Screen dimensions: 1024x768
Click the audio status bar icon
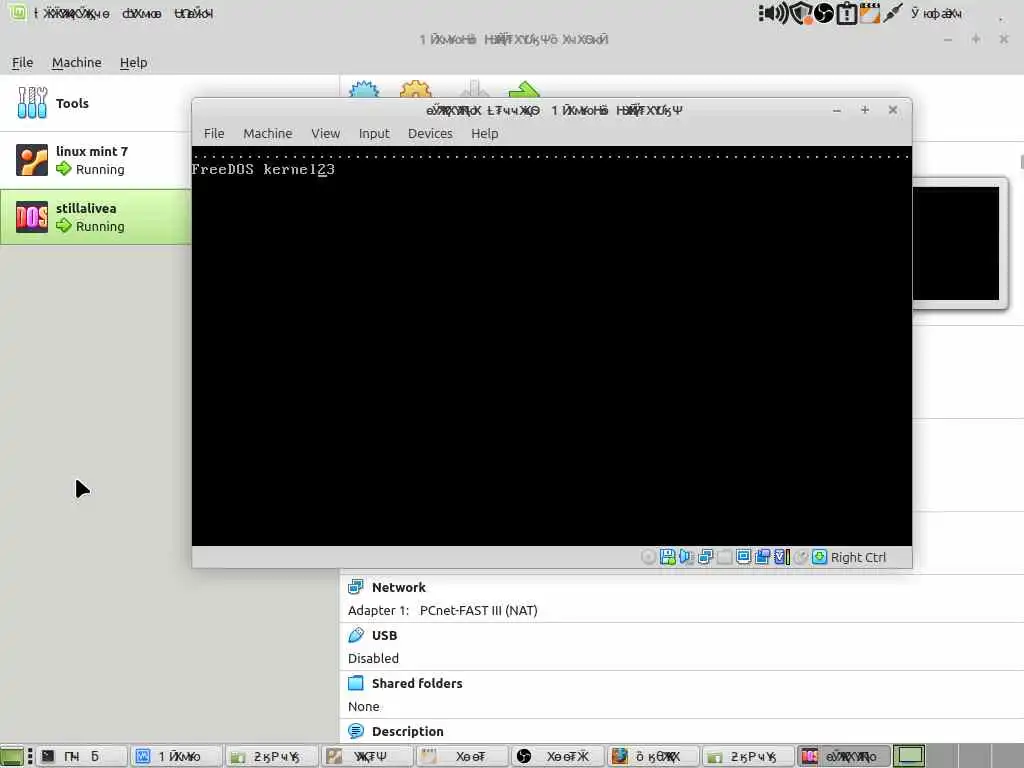pyautogui.click(x=686, y=557)
